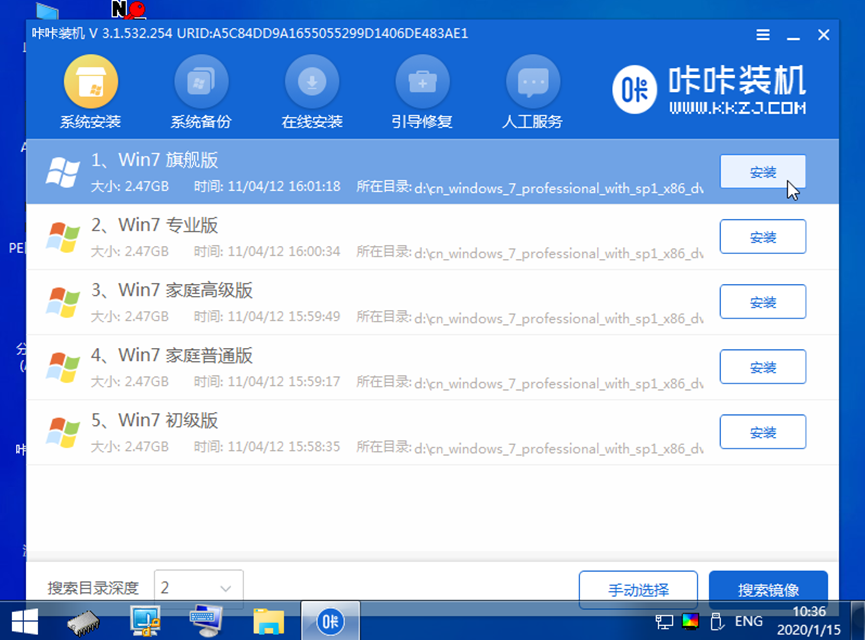Click the color display tray icon
Image resolution: width=865 pixels, height=640 pixels.
click(689, 623)
